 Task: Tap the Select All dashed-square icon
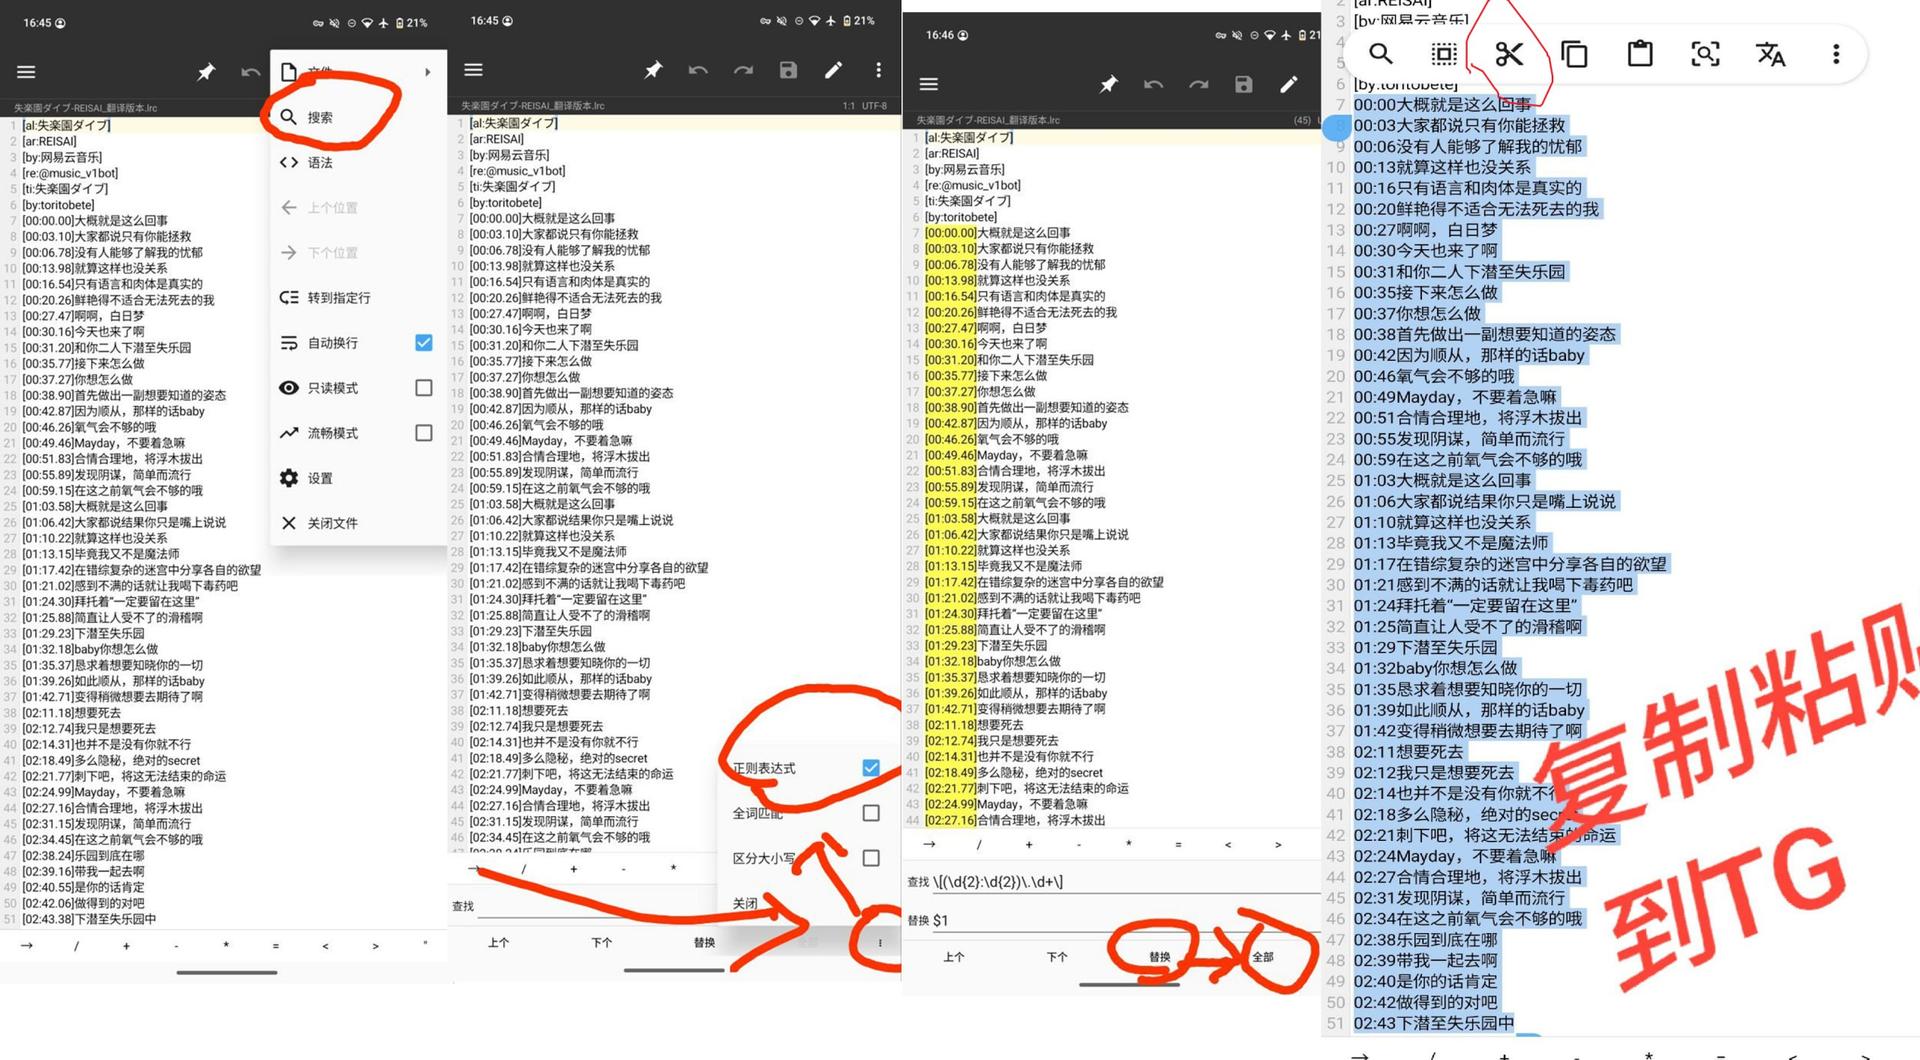click(1444, 54)
